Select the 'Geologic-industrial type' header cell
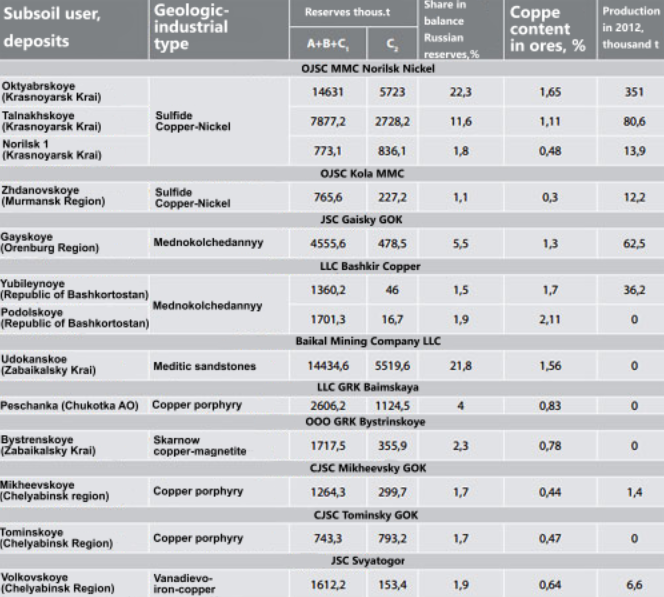This screenshot has width=664, height=597. 219,29
